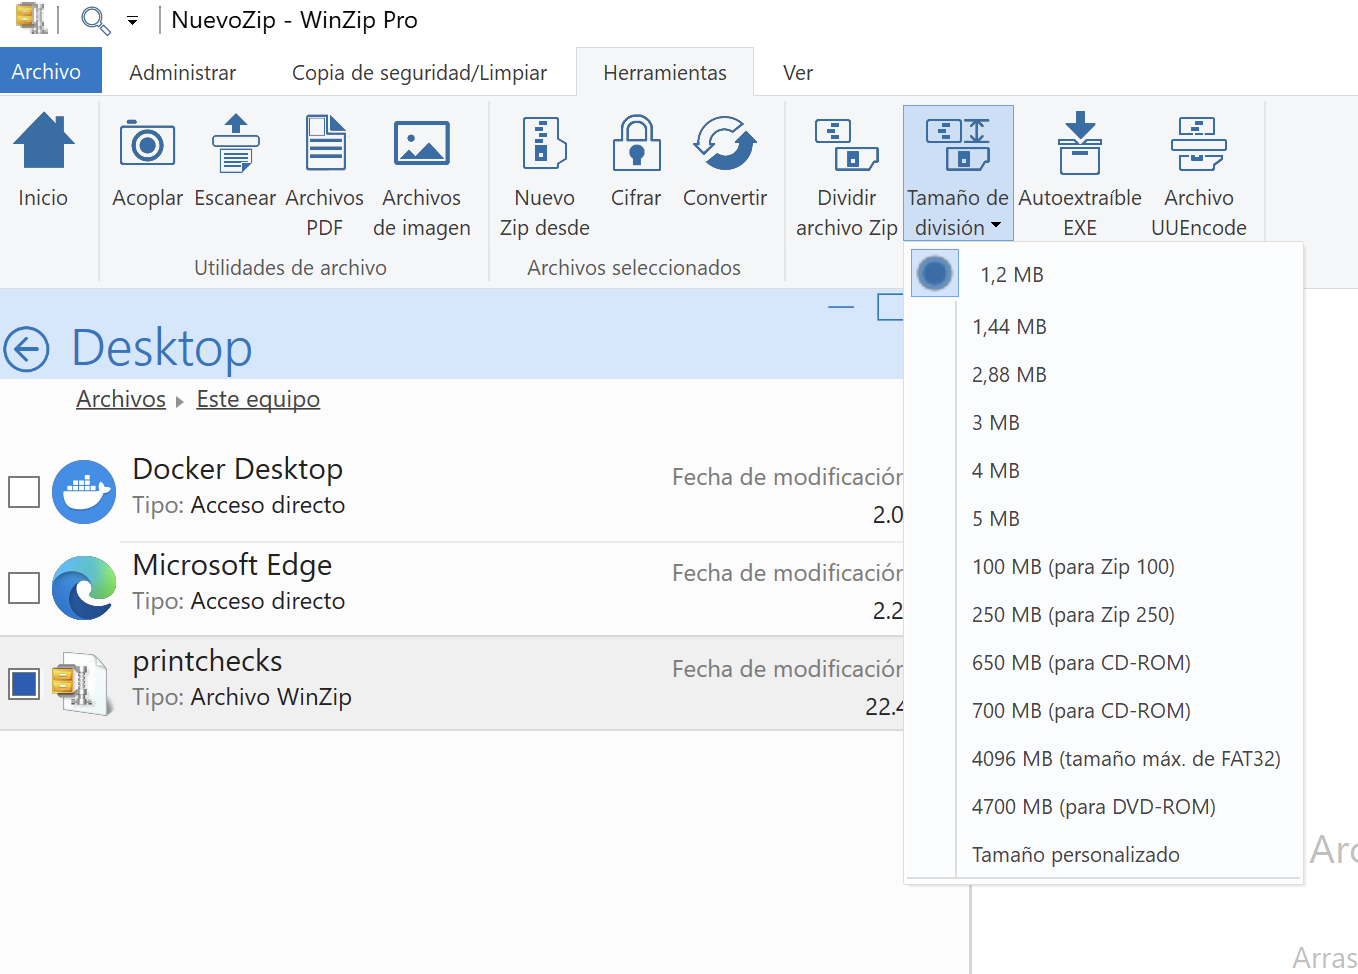
Task: Create Archivo UUEncode
Action: pyautogui.click(x=1199, y=175)
